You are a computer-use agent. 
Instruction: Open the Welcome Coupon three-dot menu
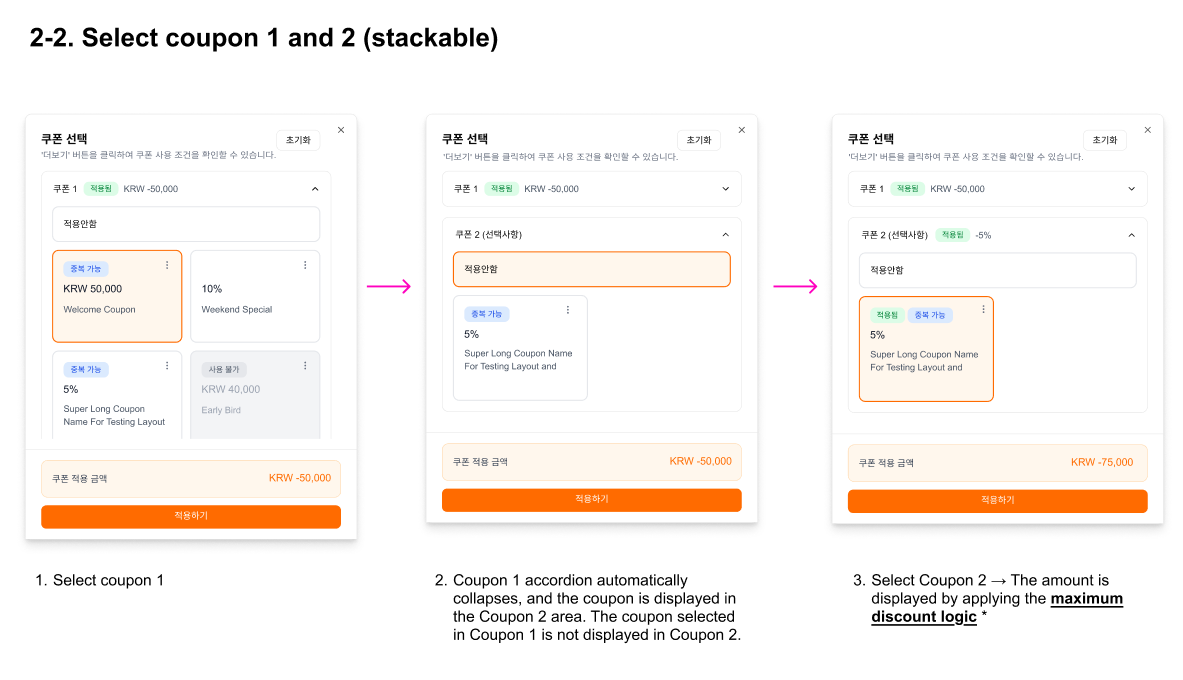(167, 265)
